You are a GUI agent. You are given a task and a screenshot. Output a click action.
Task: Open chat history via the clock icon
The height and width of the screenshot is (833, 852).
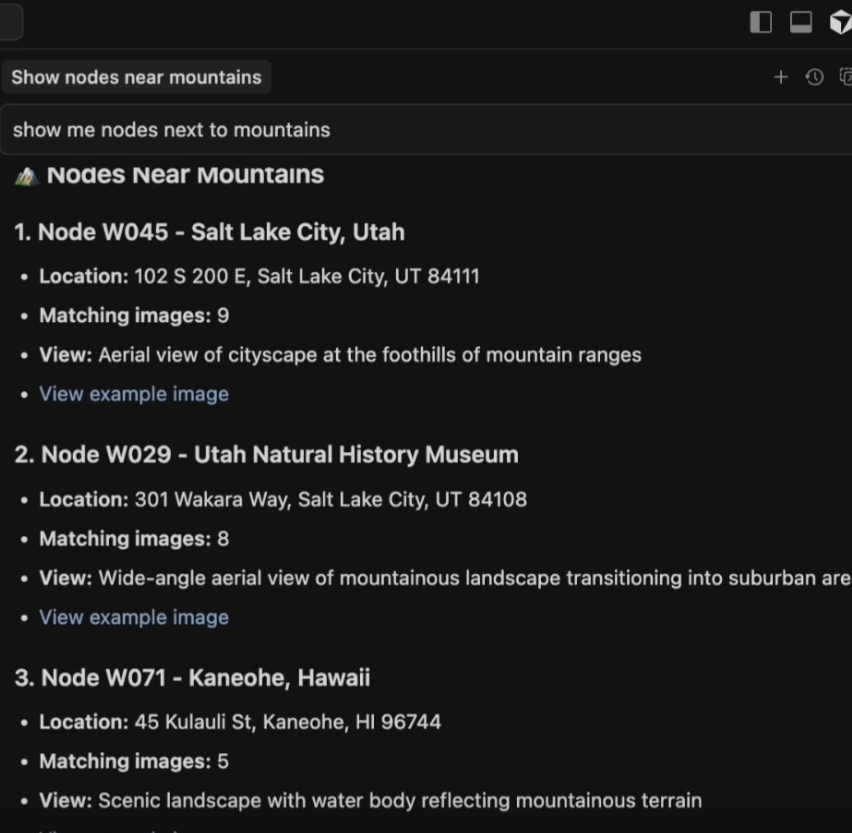(x=813, y=77)
